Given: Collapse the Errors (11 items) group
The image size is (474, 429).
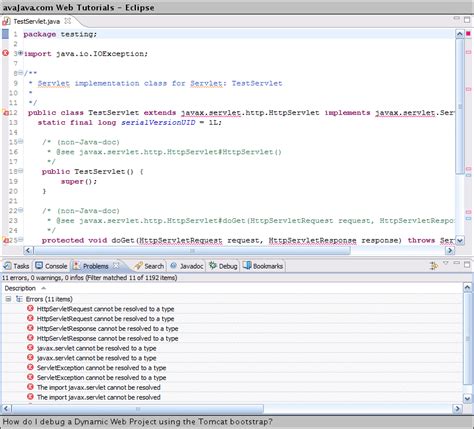Looking at the screenshot, I should 8,299.
